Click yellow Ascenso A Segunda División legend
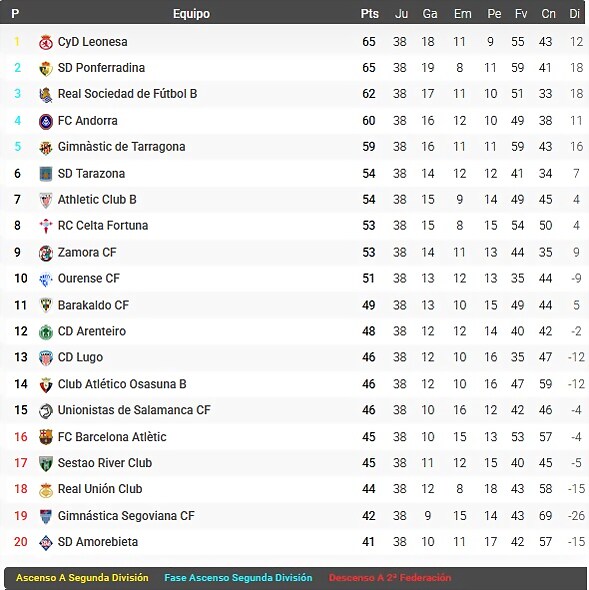589x590 pixels. 82,578
